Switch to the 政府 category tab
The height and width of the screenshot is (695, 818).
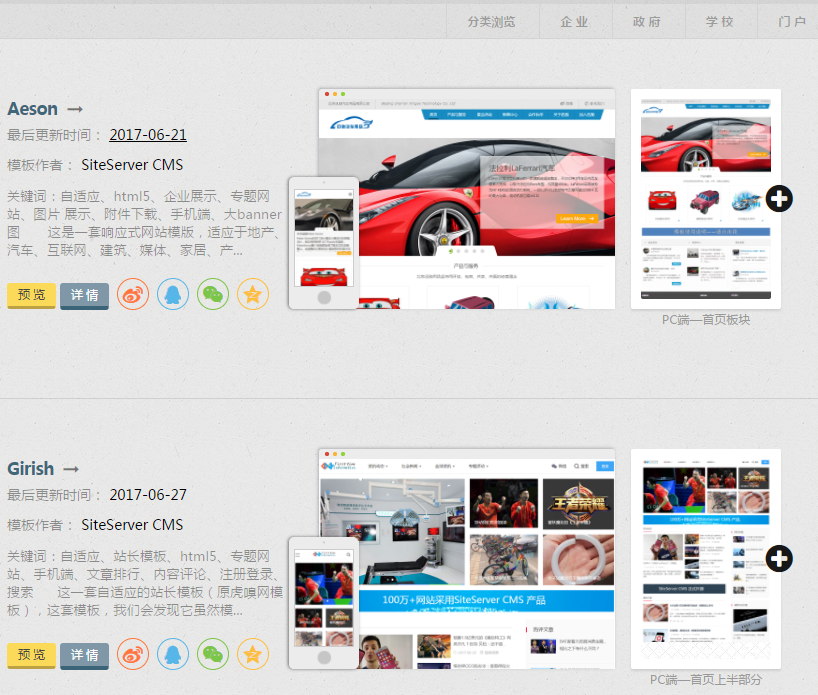(647, 21)
